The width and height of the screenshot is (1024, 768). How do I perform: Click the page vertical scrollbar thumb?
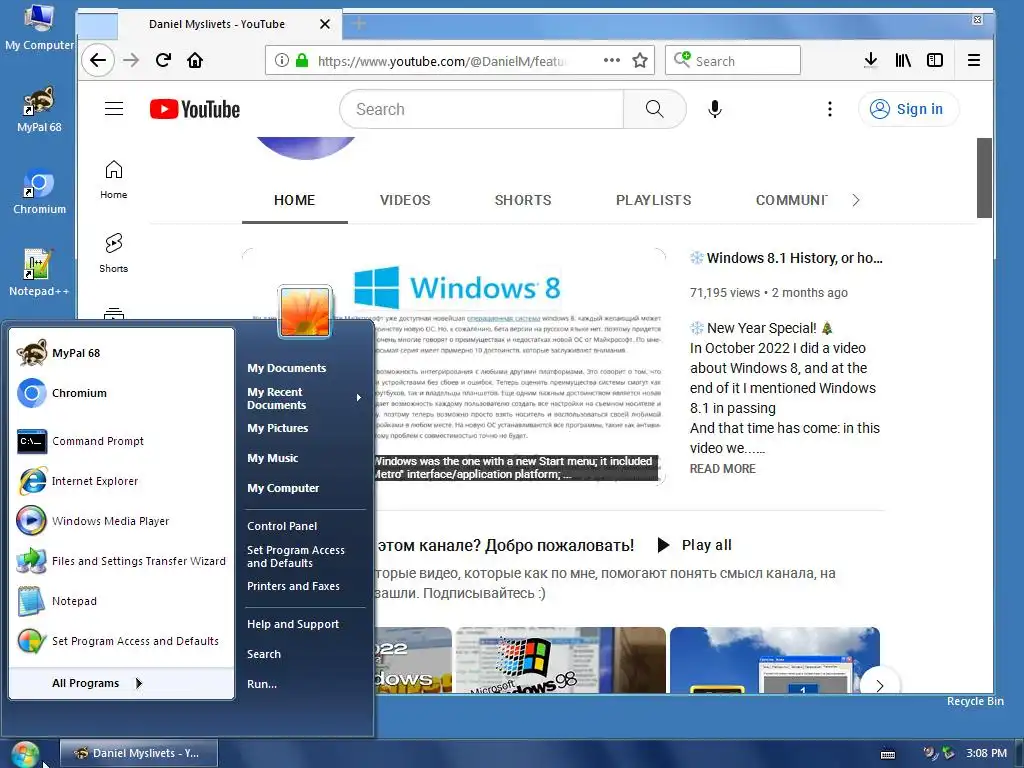tap(984, 178)
